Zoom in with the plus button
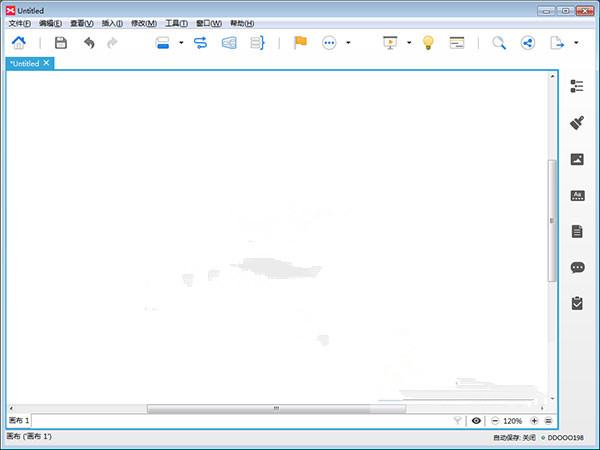600x450 pixels. coord(534,421)
